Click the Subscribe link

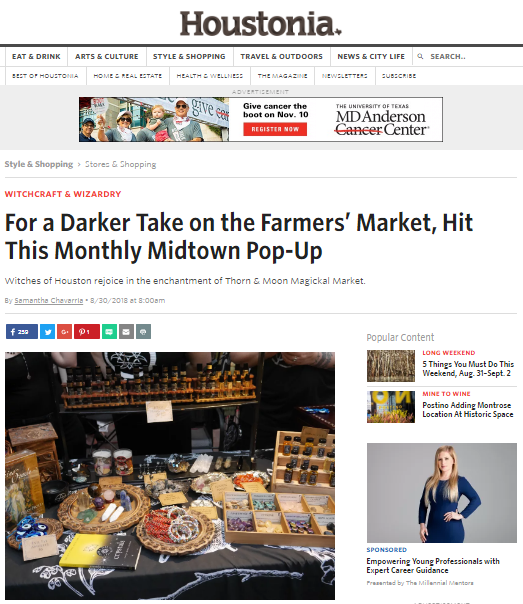(x=399, y=76)
